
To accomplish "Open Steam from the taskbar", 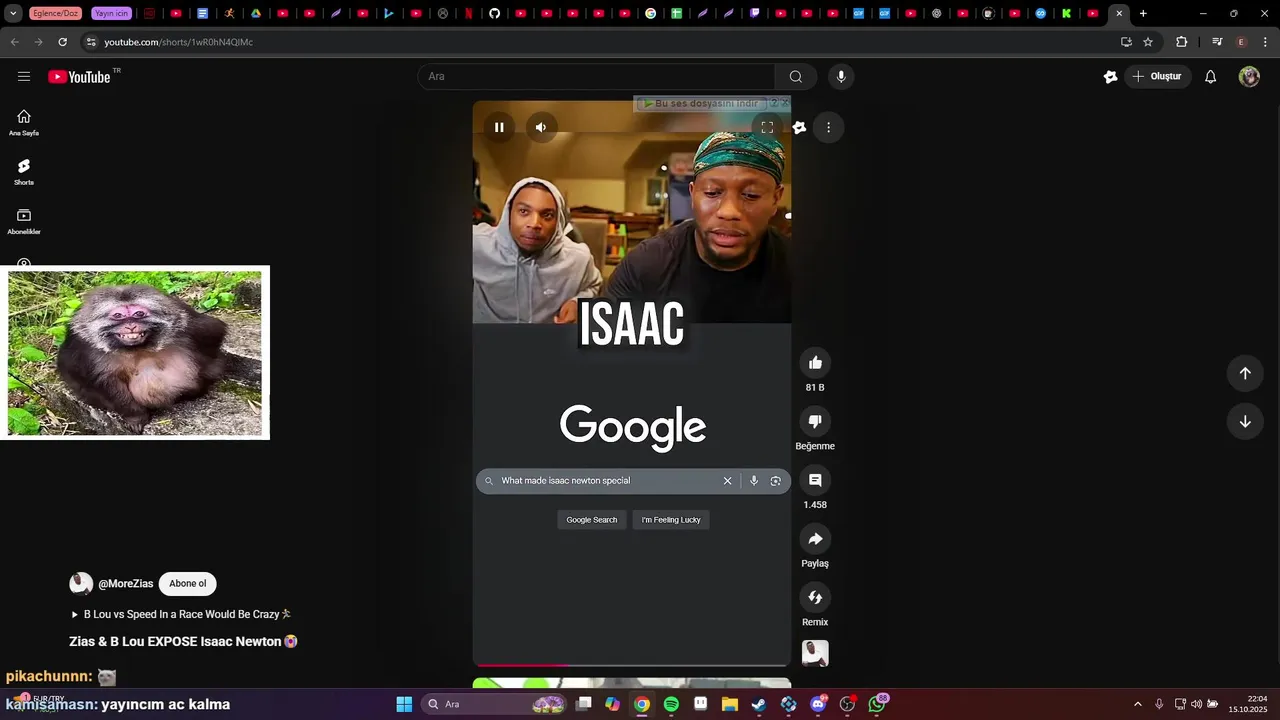I will pos(759,704).
